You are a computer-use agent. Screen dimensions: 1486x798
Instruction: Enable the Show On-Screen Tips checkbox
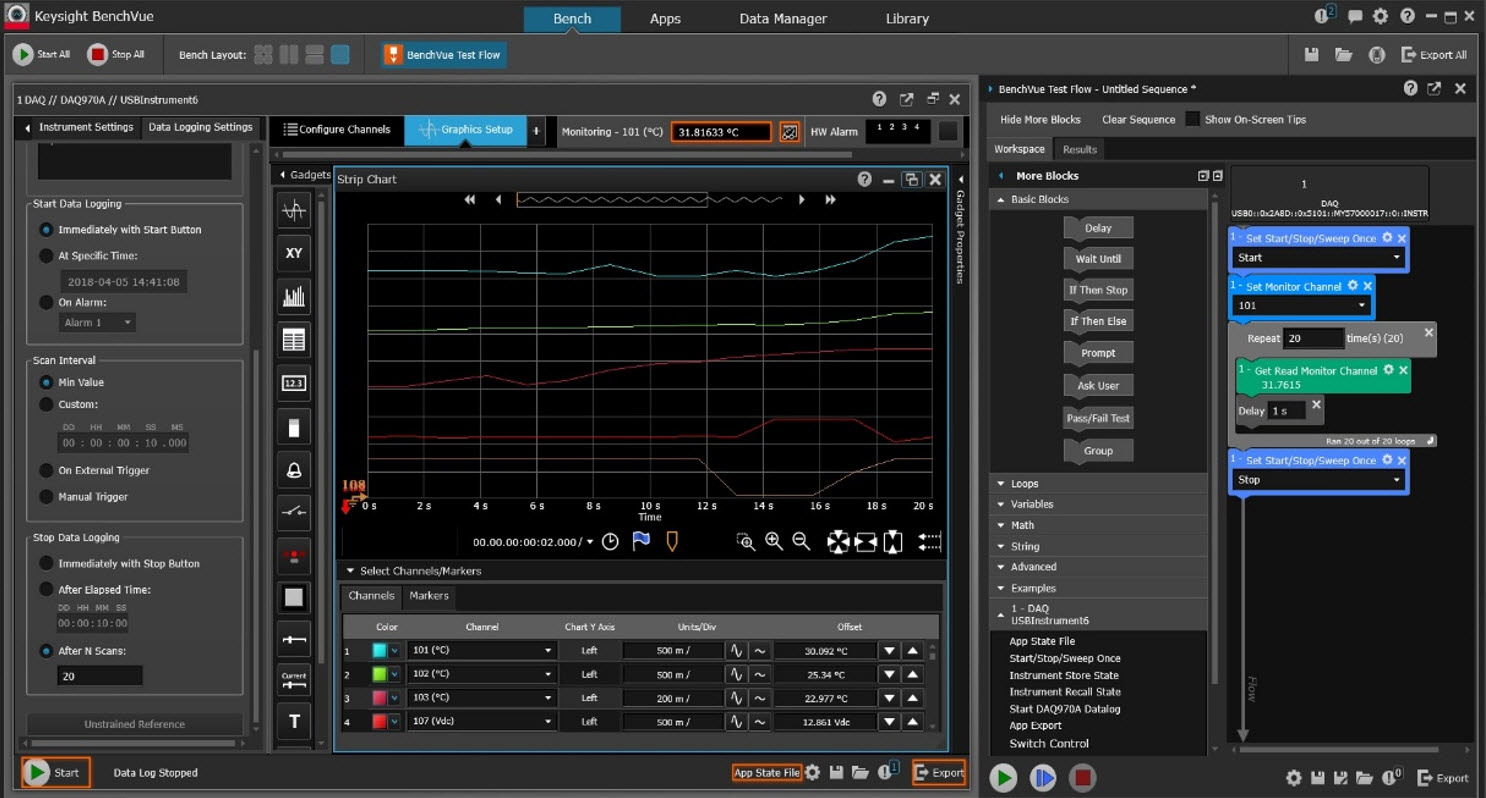point(1192,119)
